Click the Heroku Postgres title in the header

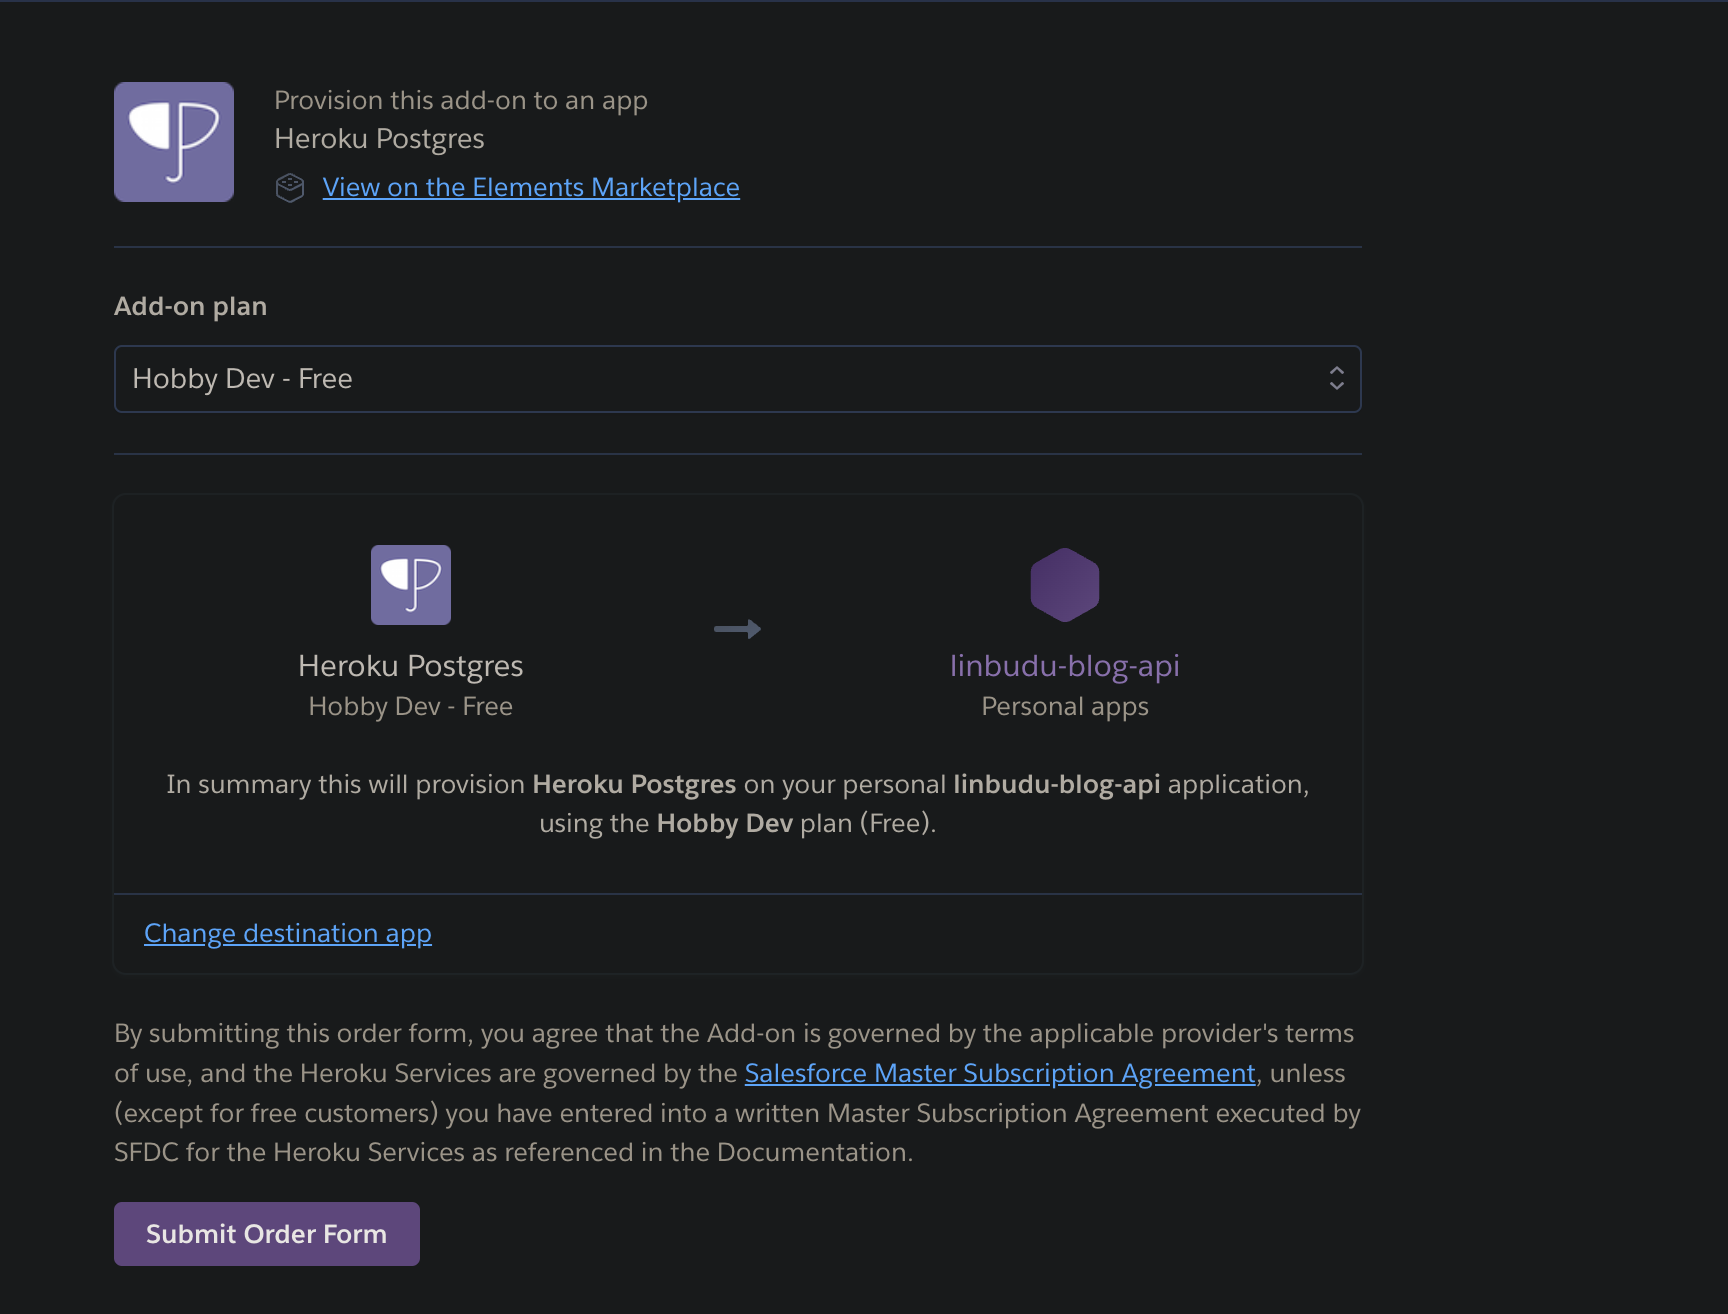pos(379,139)
